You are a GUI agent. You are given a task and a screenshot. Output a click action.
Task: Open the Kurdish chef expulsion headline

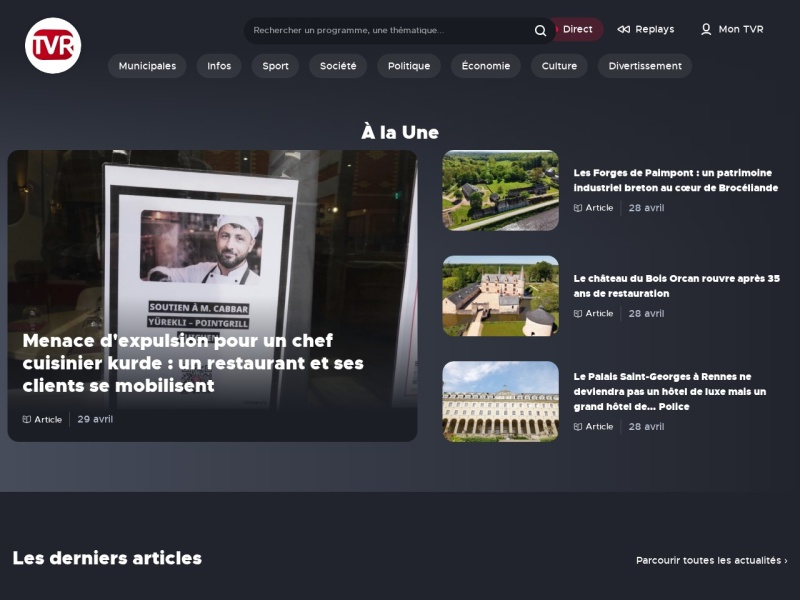(193, 363)
